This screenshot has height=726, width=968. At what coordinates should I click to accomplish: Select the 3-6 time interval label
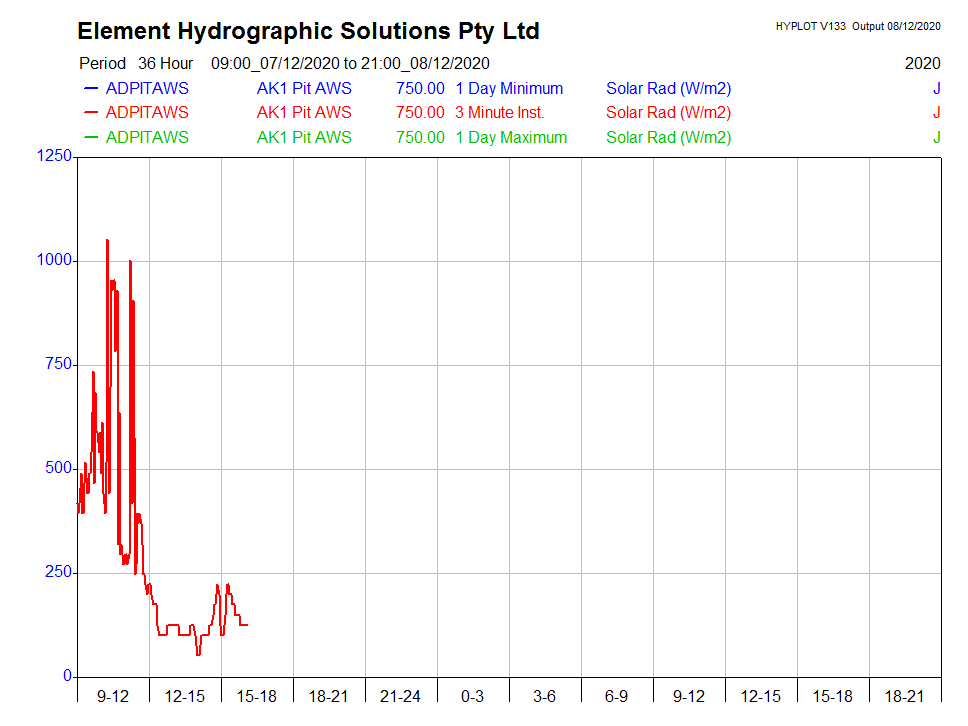click(x=544, y=696)
